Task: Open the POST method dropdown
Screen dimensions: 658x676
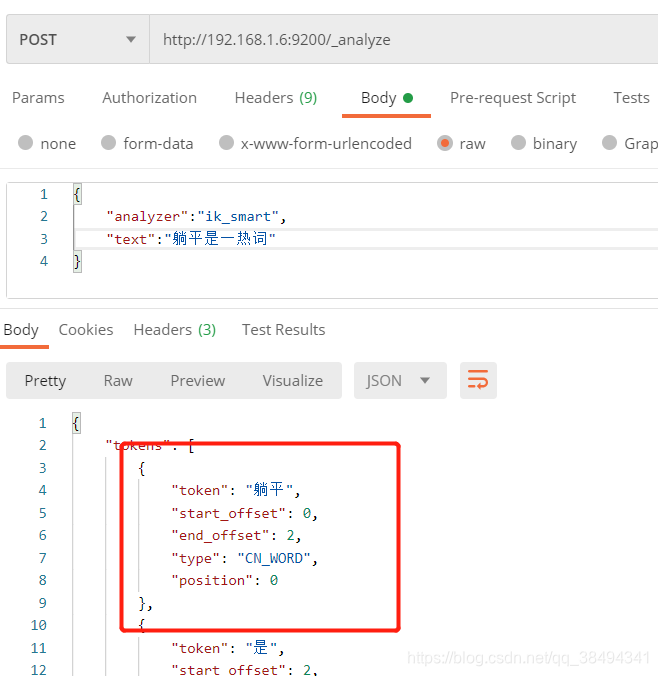Action: (76, 40)
